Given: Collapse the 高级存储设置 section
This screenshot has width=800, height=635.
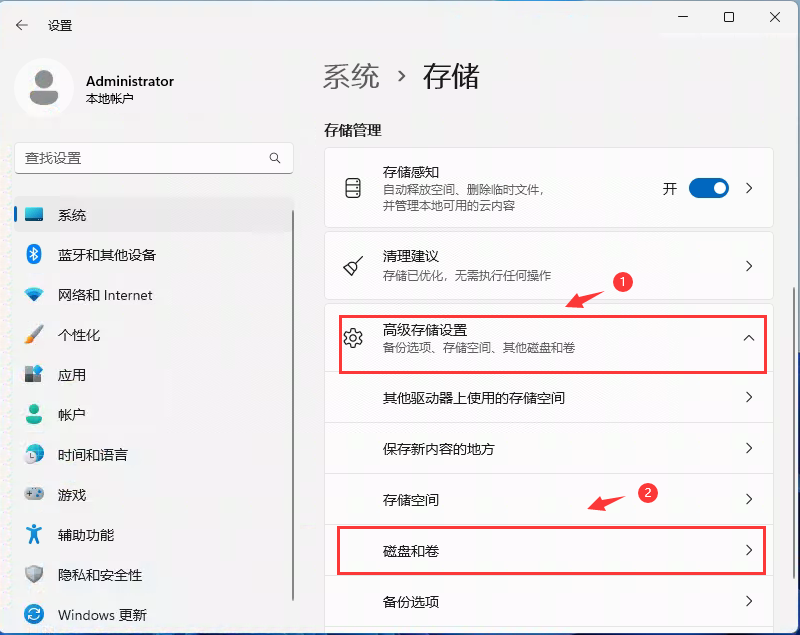Looking at the screenshot, I should (748, 339).
